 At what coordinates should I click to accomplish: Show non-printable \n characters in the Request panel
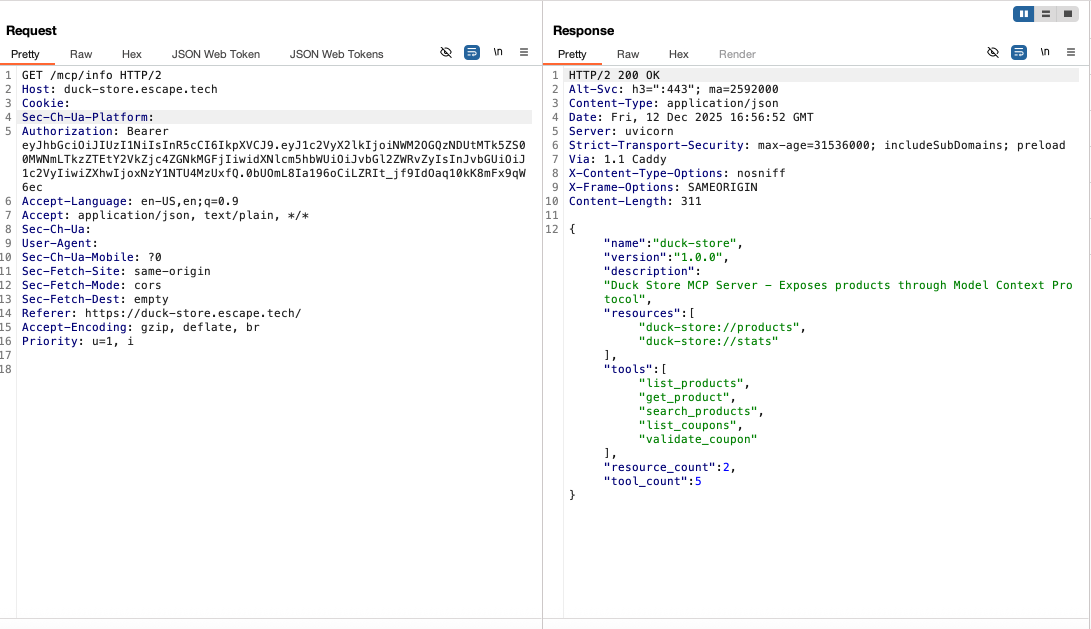(498, 52)
